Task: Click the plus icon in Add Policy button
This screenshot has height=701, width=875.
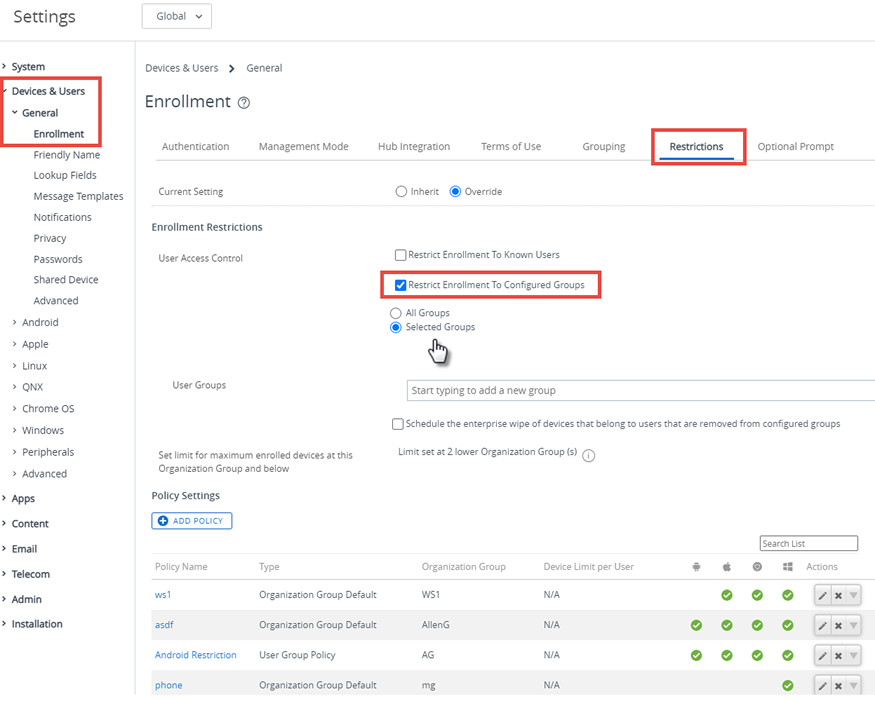Action: click(x=163, y=521)
